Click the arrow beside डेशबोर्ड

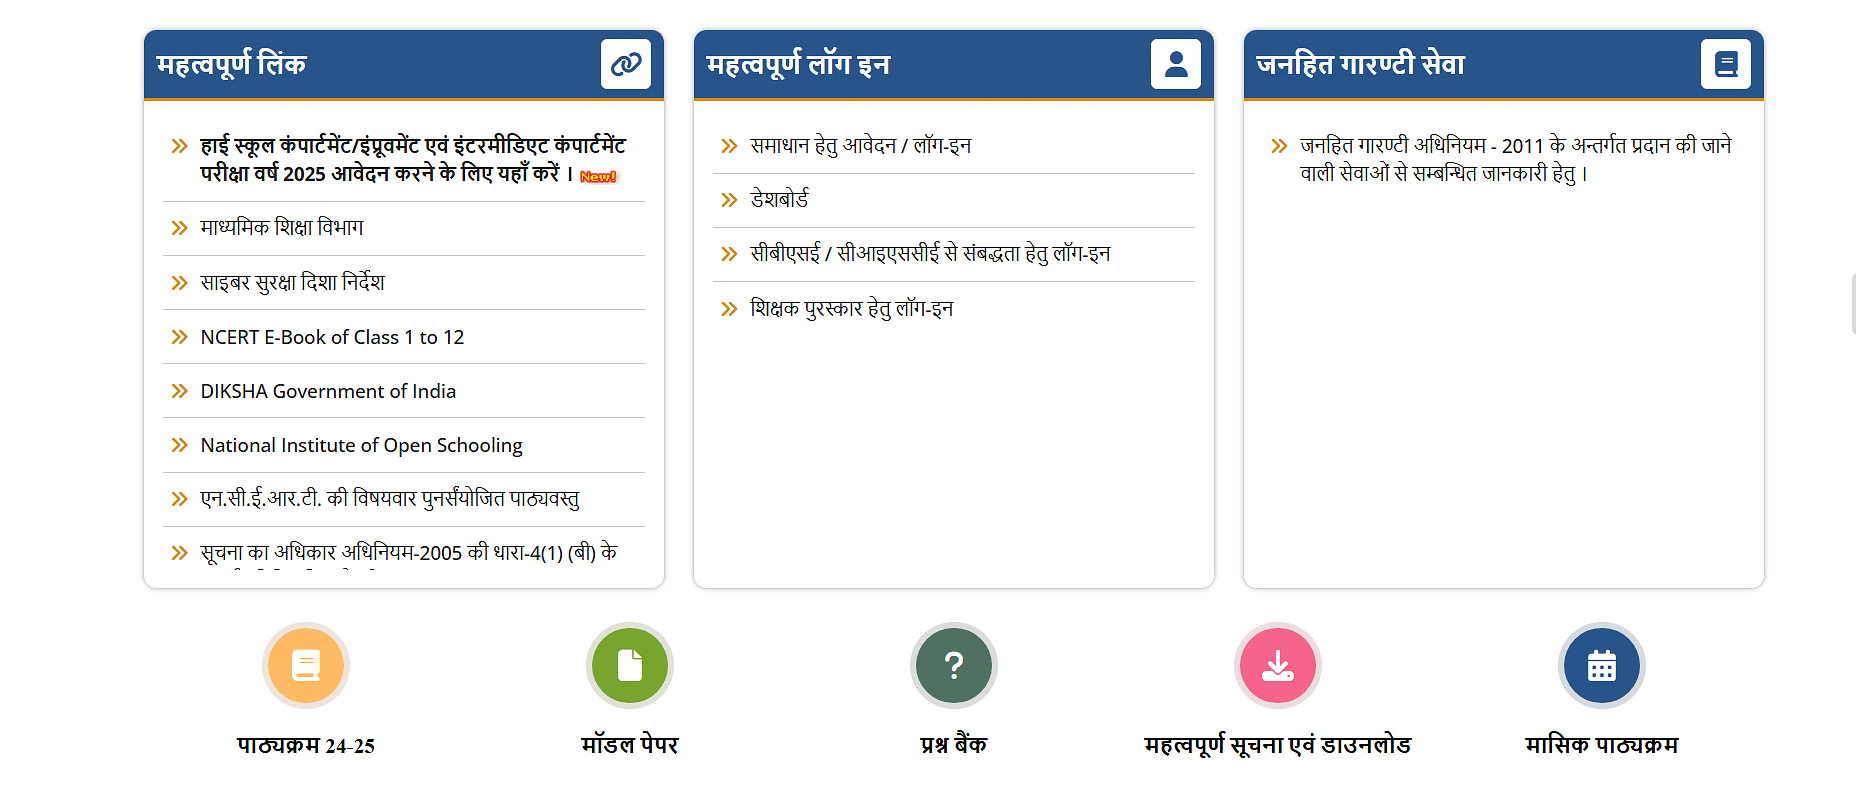tap(729, 200)
